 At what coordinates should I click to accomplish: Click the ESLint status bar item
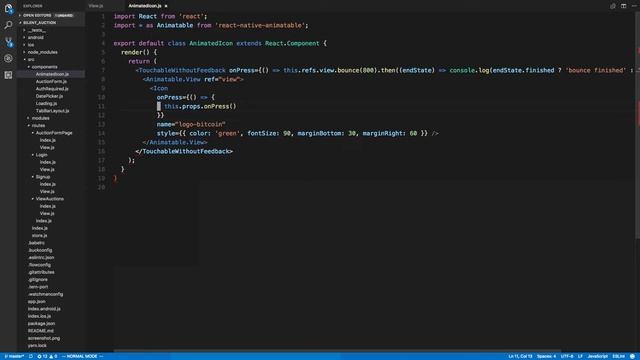618,356
